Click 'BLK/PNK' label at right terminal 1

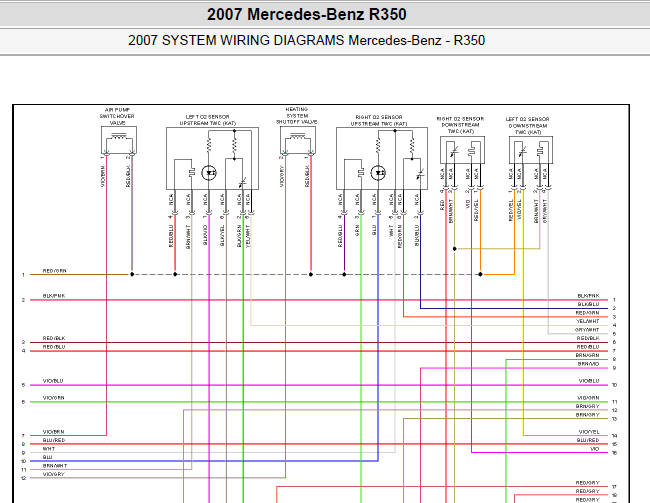pos(588,296)
